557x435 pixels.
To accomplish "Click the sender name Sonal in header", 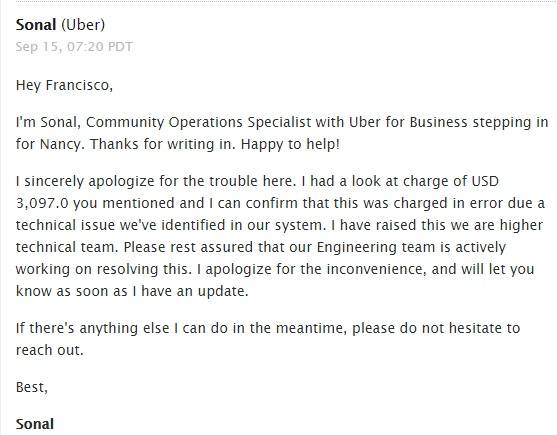I will 36,25.
